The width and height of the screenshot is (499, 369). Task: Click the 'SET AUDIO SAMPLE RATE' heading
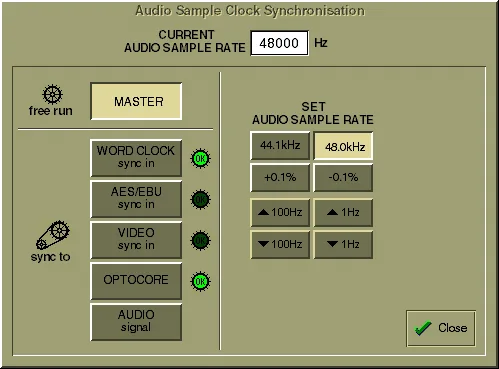(x=313, y=113)
